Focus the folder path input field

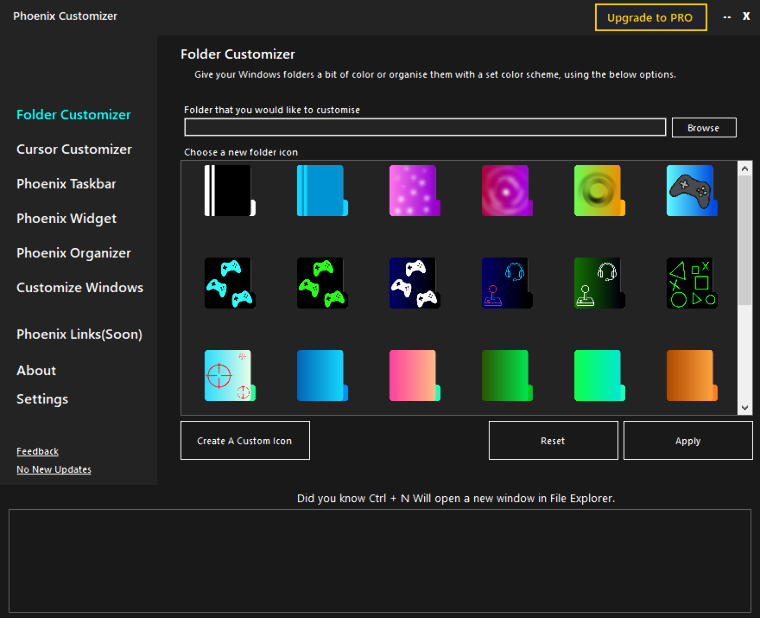pos(425,127)
